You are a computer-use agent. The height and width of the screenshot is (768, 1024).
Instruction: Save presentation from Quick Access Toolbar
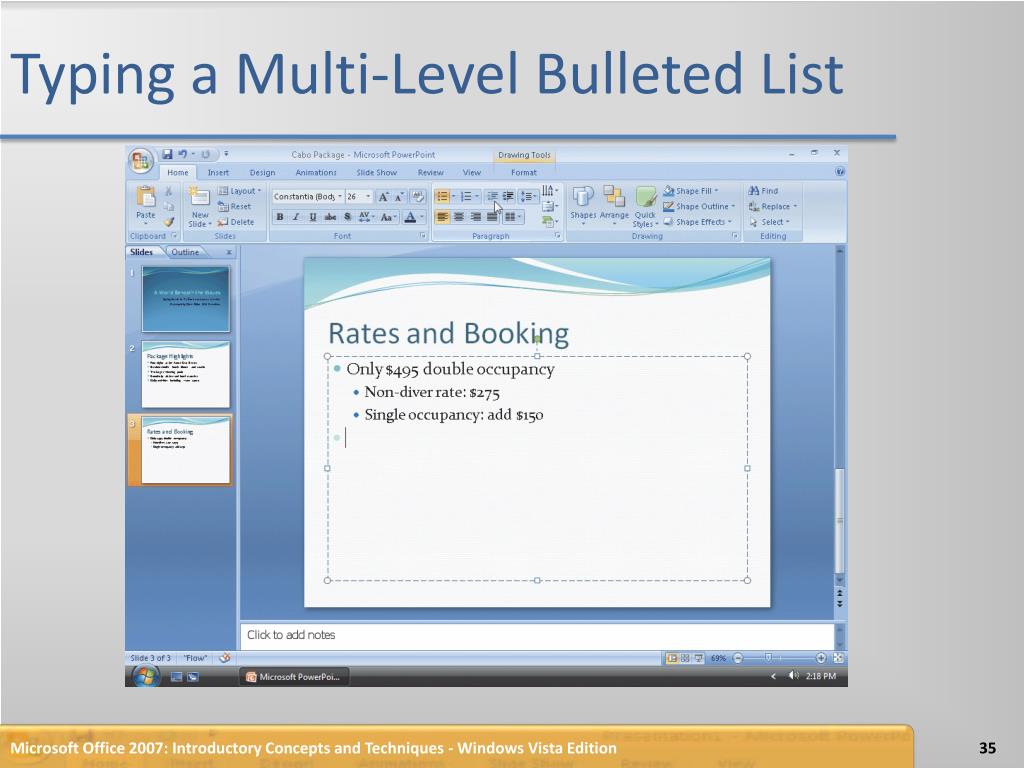point(167,154)
